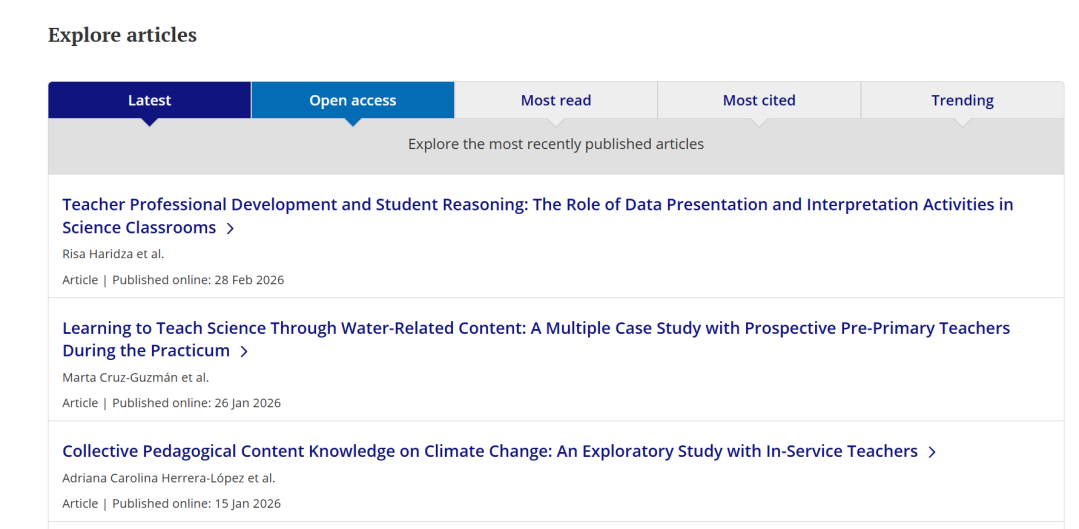Click chevron icon after Water-Related Content article title

(x=244, y=351)
